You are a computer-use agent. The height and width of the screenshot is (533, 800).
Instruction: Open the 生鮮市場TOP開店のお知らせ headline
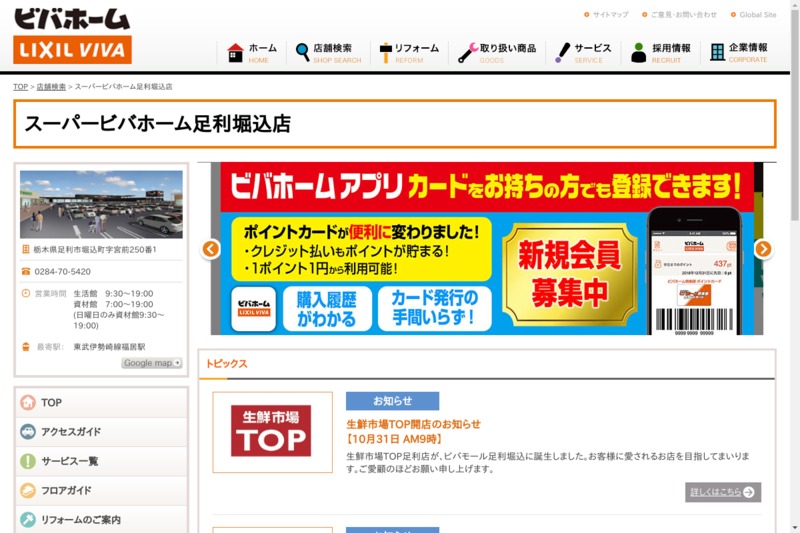click(x=413, y=424)
